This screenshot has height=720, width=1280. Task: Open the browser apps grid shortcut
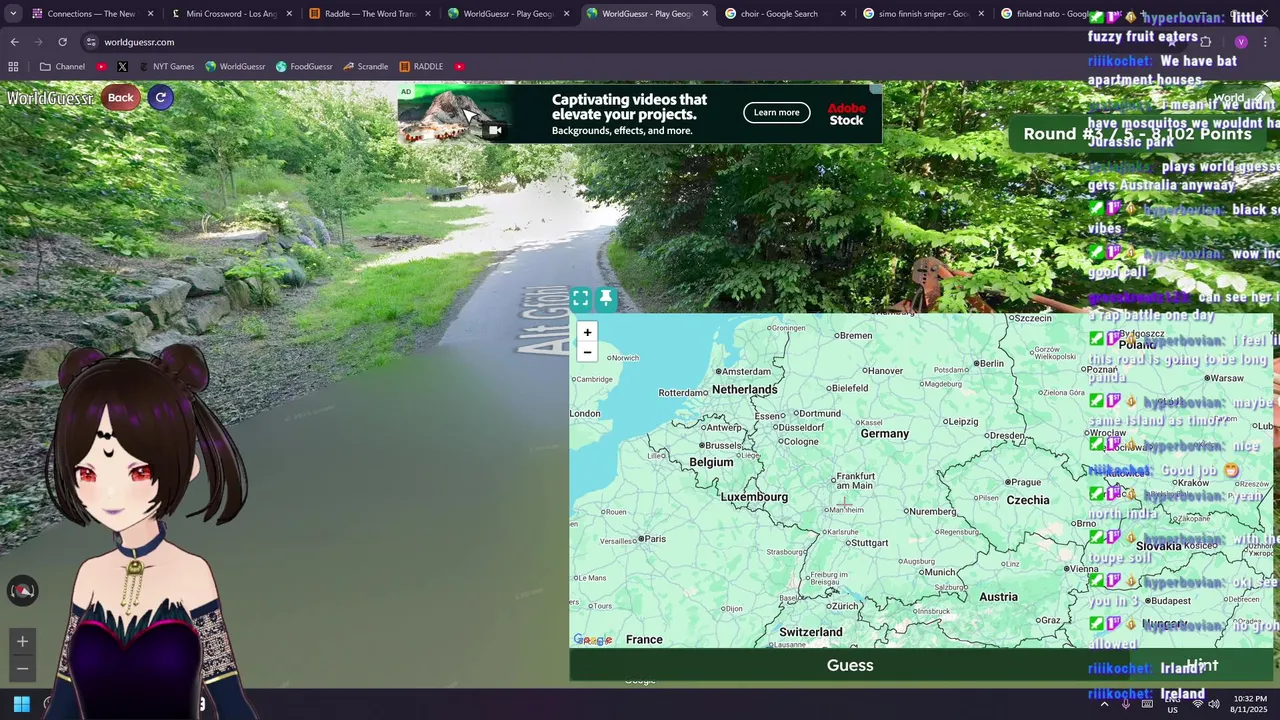click(x=13, y=66)
